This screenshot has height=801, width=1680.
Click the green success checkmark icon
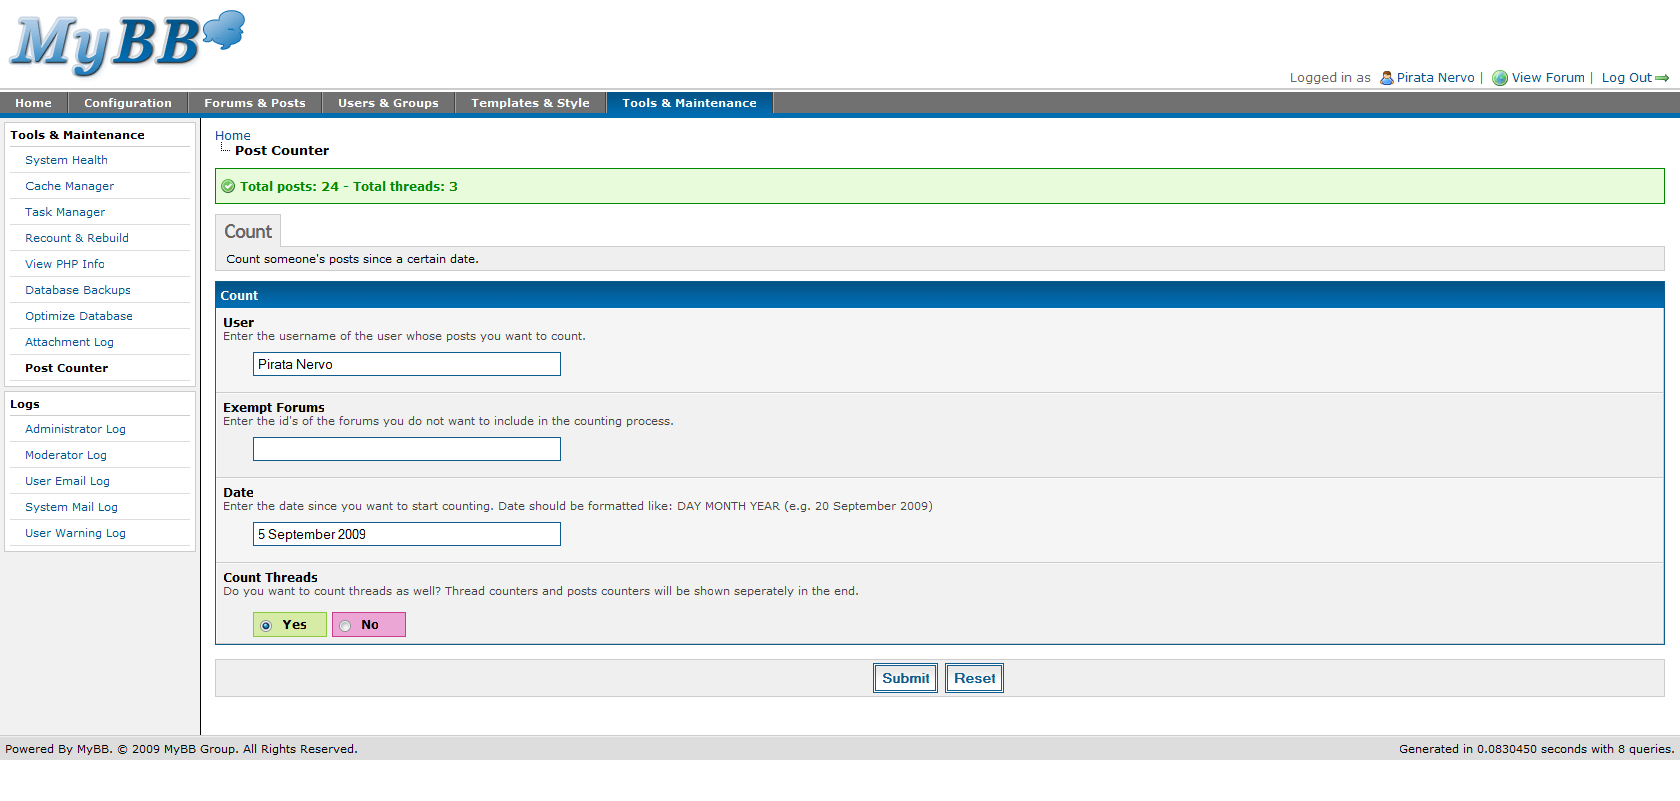228,186
